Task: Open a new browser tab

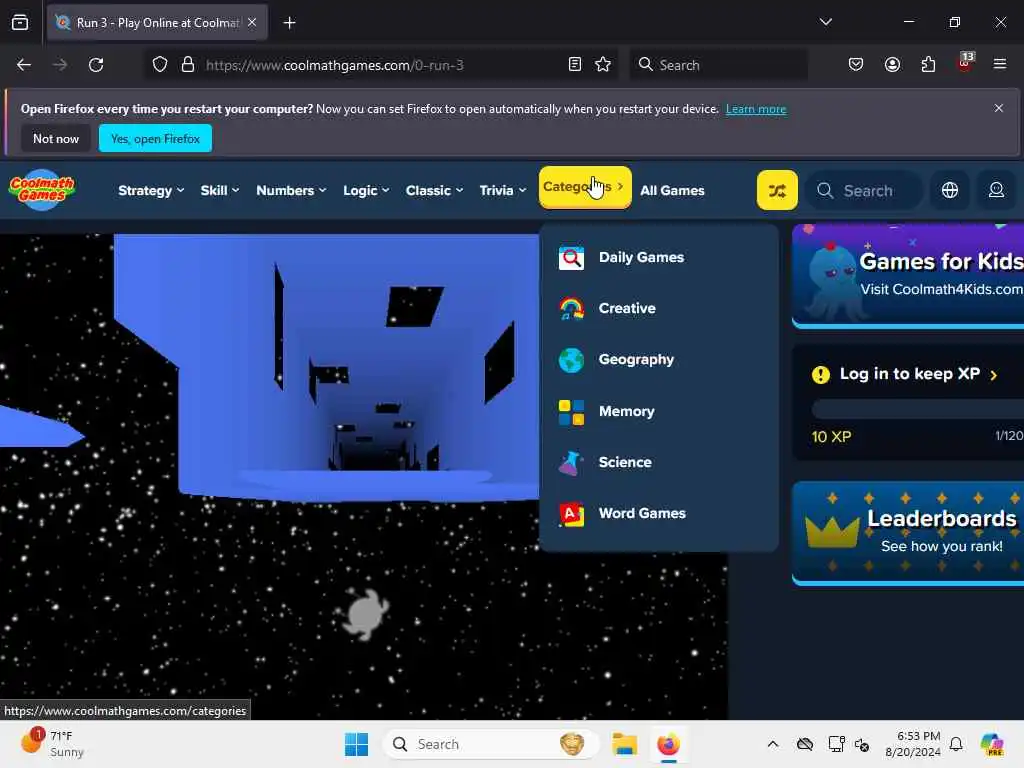Action: (x=289, y=23)
